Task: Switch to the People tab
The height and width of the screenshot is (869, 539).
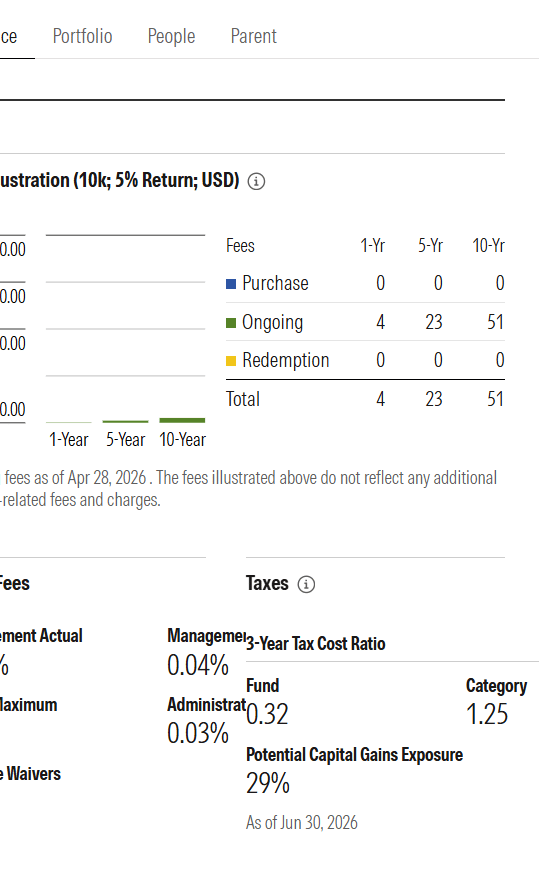Action: tap(171, 37)
